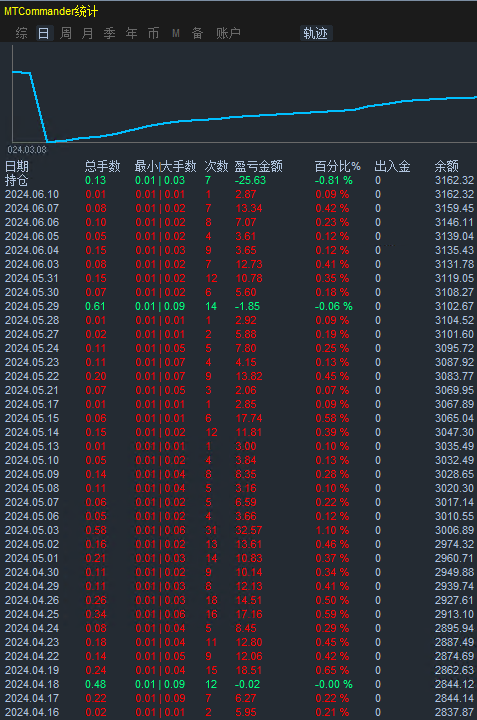Image resolution: width=477 pixels, height=720 pixels.
Task: Click the 出入金 column header
Action: (x=392, y=166)
